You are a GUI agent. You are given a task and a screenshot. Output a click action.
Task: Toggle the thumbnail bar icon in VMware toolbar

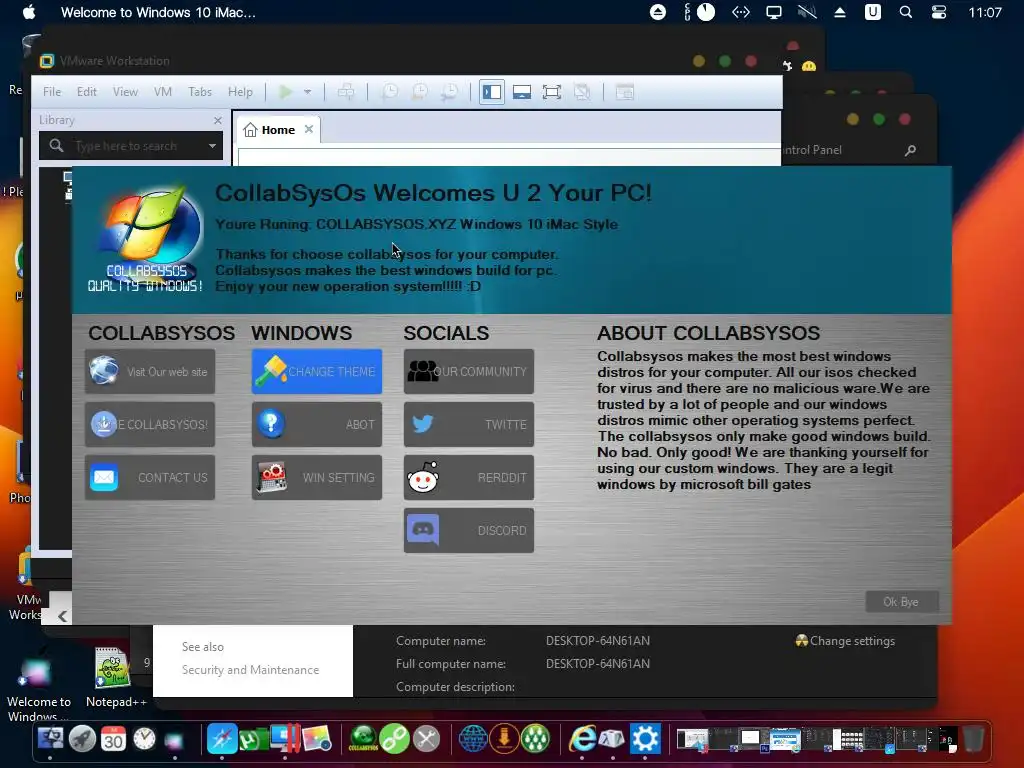point(522,92)
